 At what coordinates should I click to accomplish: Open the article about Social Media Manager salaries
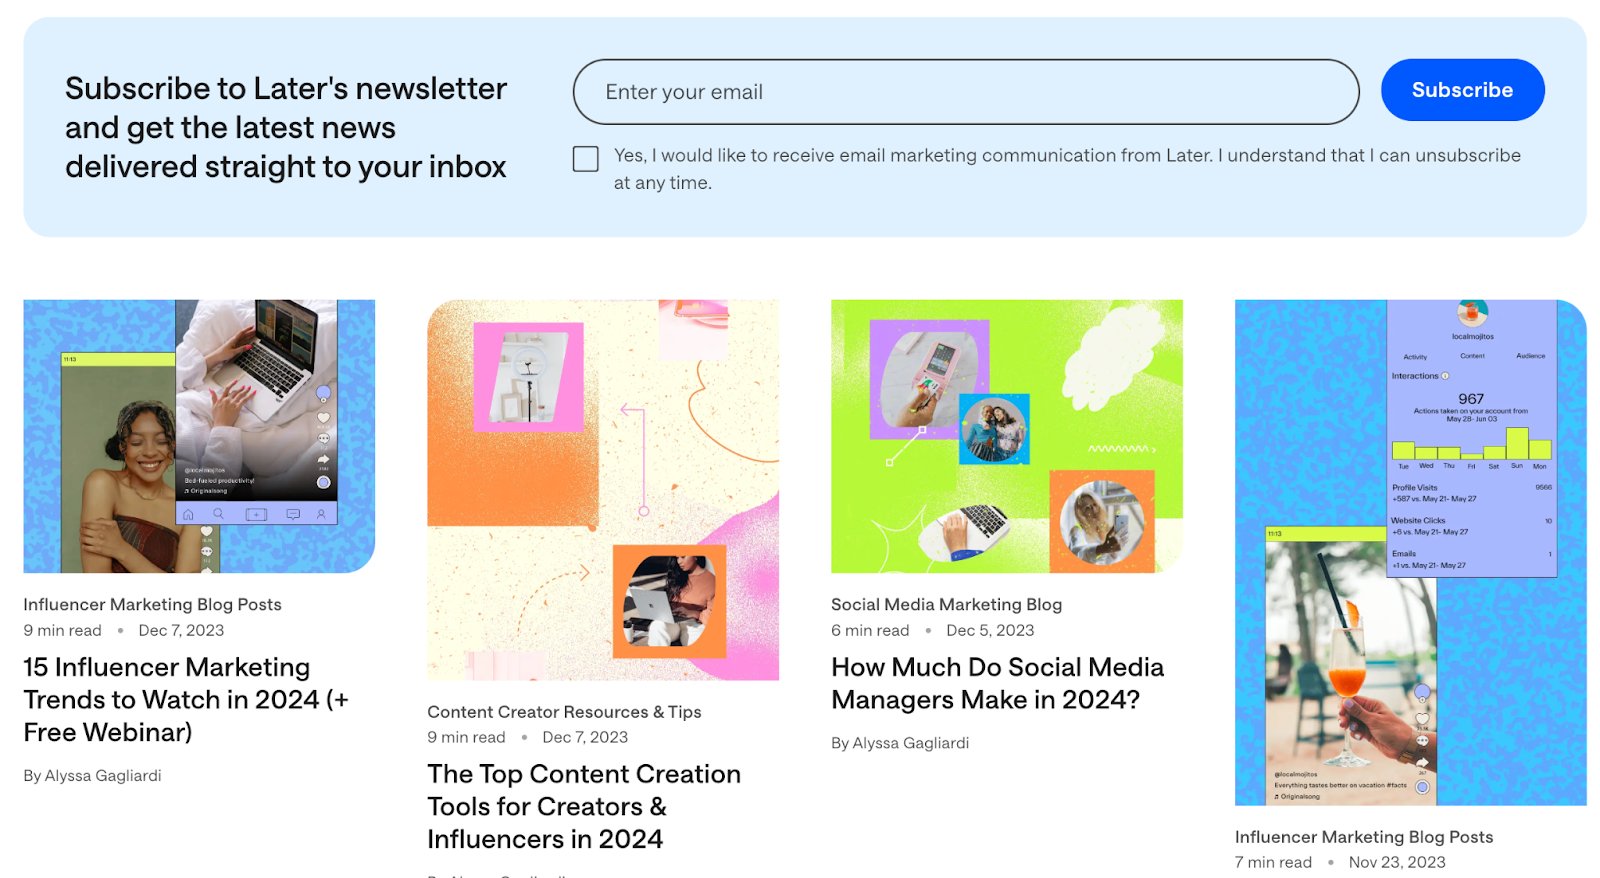997,683
